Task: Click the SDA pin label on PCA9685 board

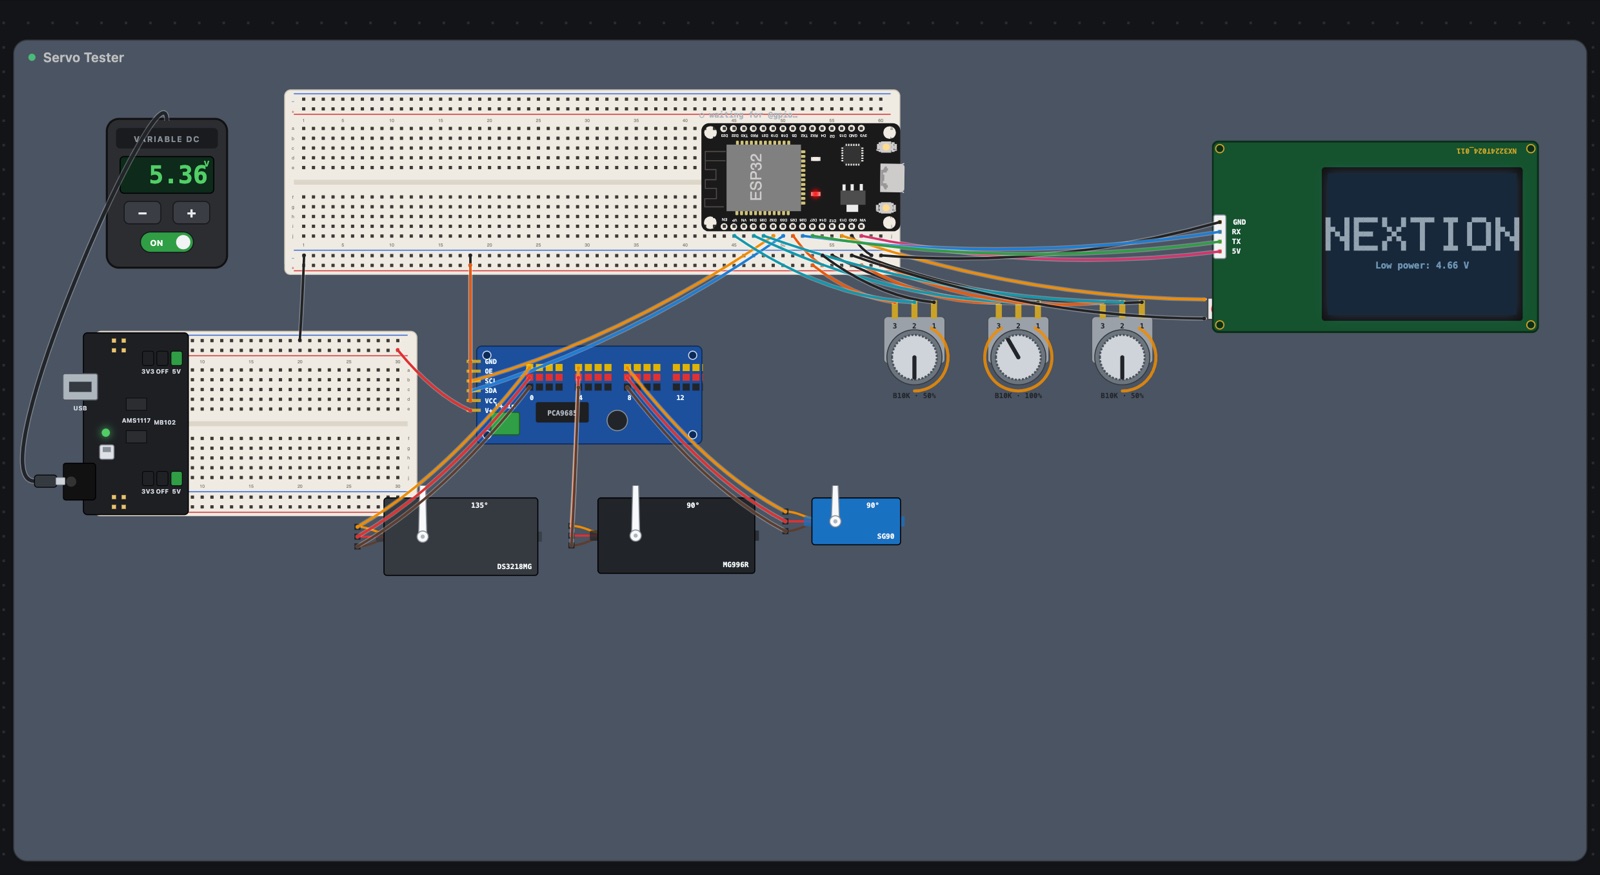Action: pos(491,391)
